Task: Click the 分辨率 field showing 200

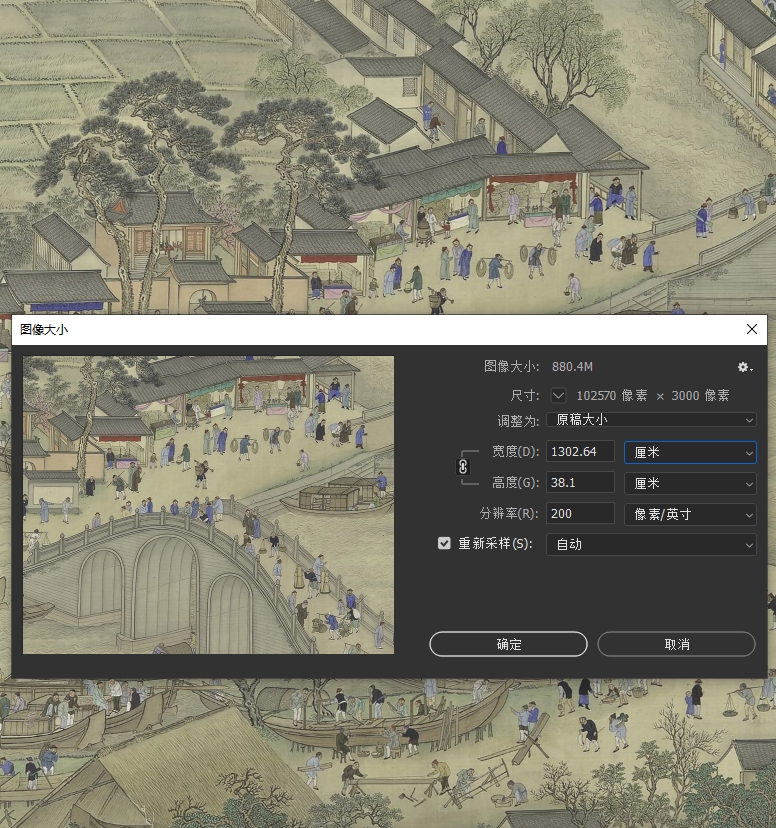Action: (580, 513)
